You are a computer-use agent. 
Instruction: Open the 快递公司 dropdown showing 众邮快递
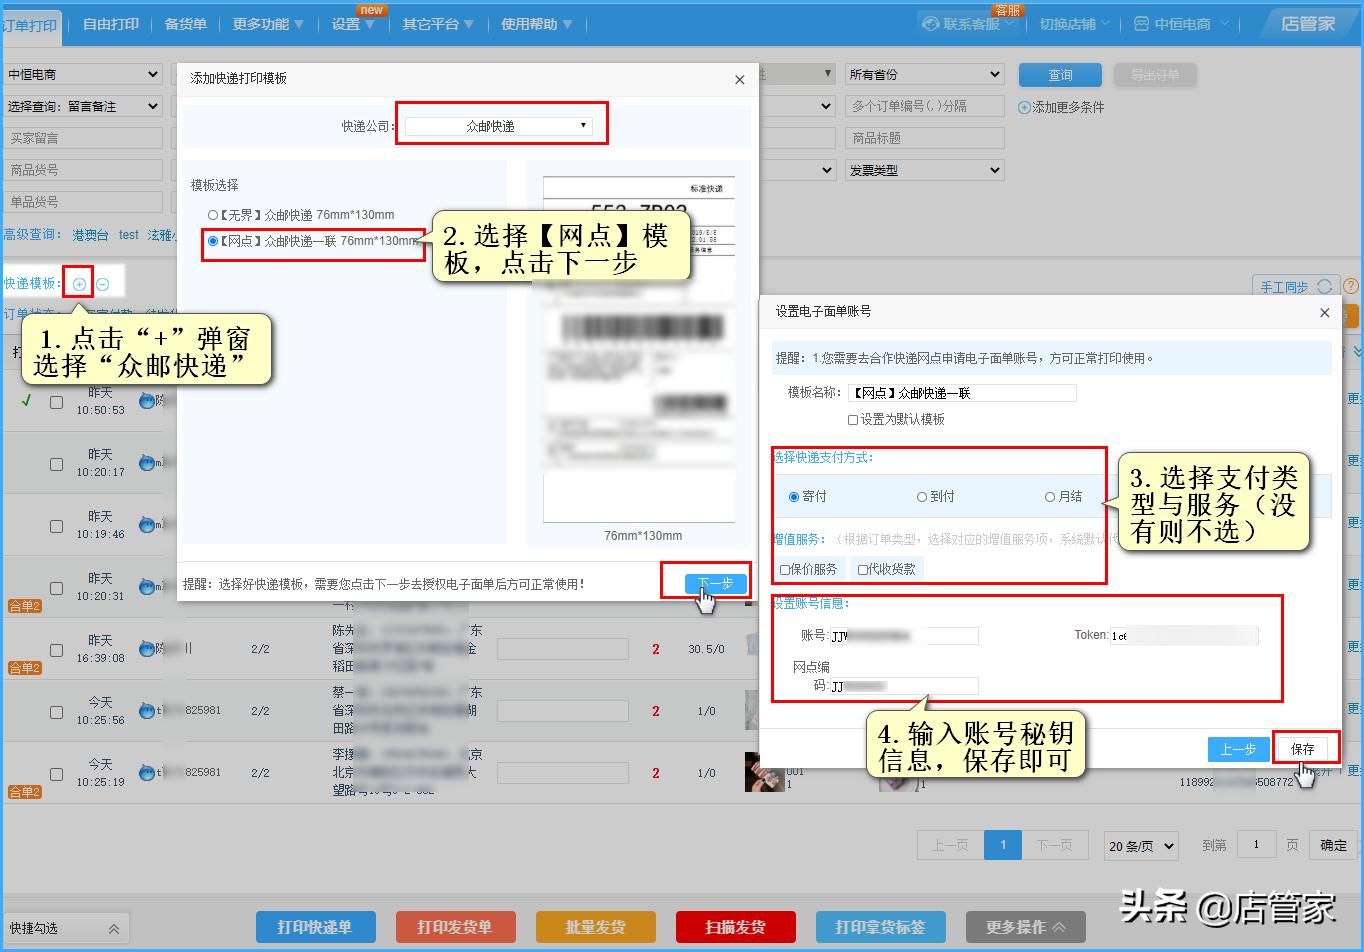498,124
